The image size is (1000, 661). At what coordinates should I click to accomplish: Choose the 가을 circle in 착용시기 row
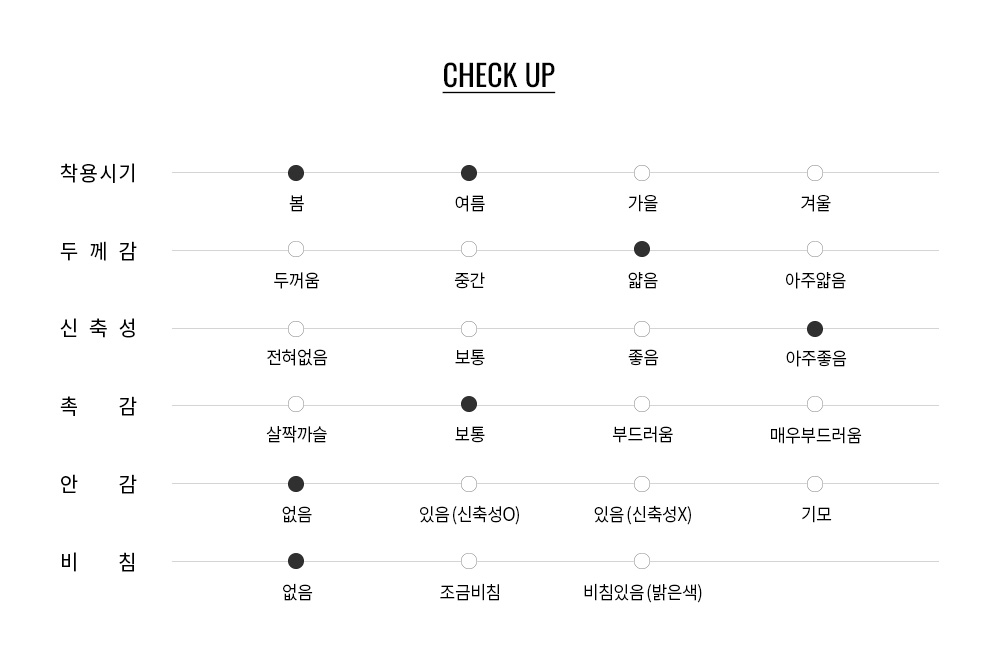(x=642, y=173)
